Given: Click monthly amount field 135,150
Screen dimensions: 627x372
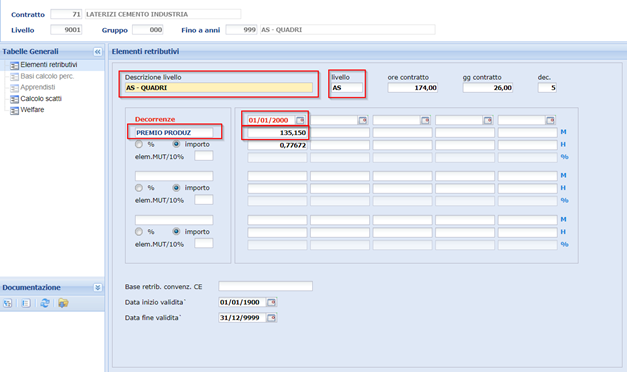Looking at the screenshot, I should click(277, 132).
